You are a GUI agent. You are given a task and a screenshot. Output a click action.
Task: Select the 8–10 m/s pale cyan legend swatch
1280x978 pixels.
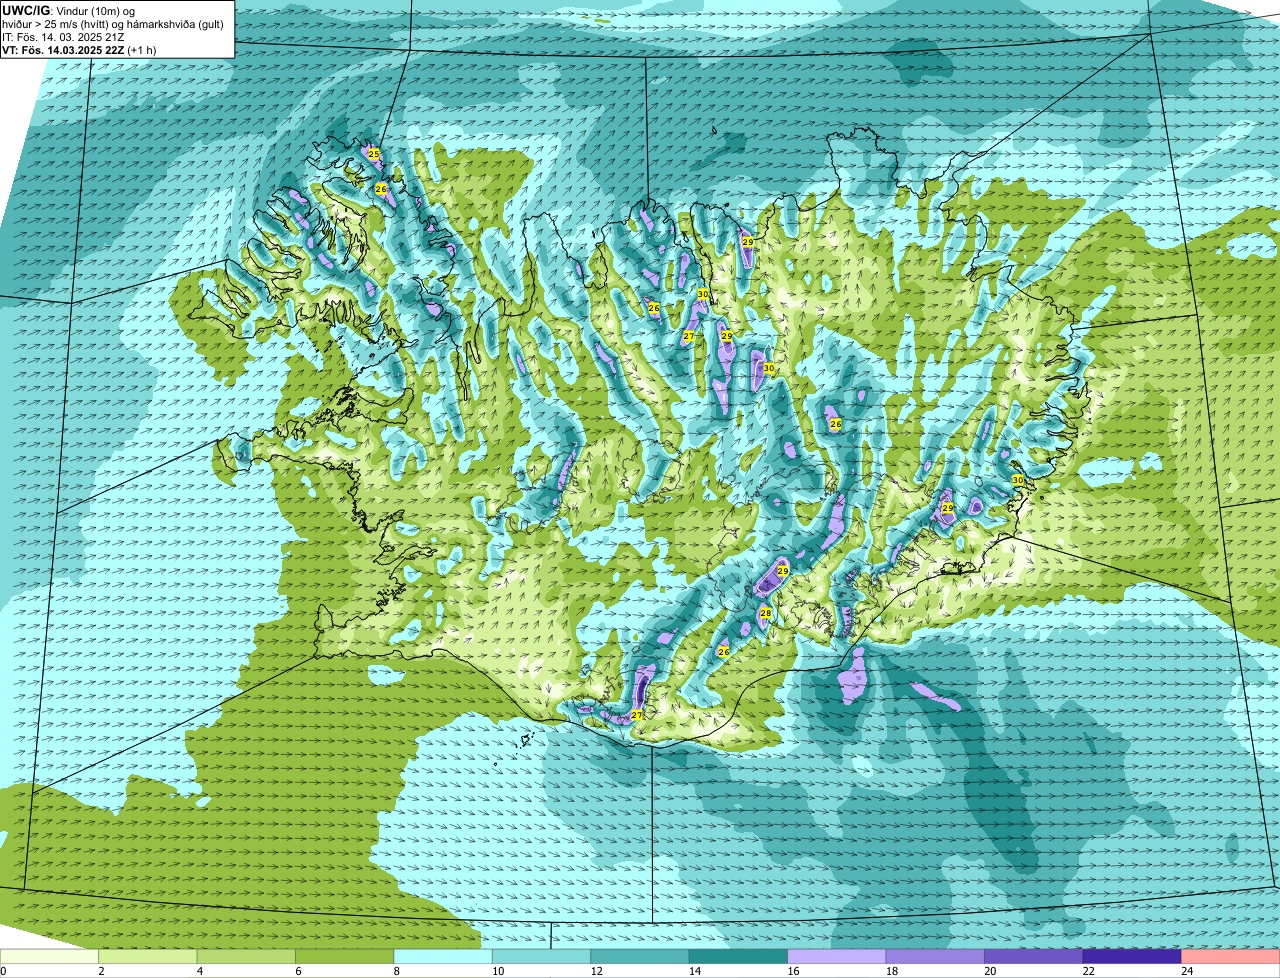(x=444, y=957)
